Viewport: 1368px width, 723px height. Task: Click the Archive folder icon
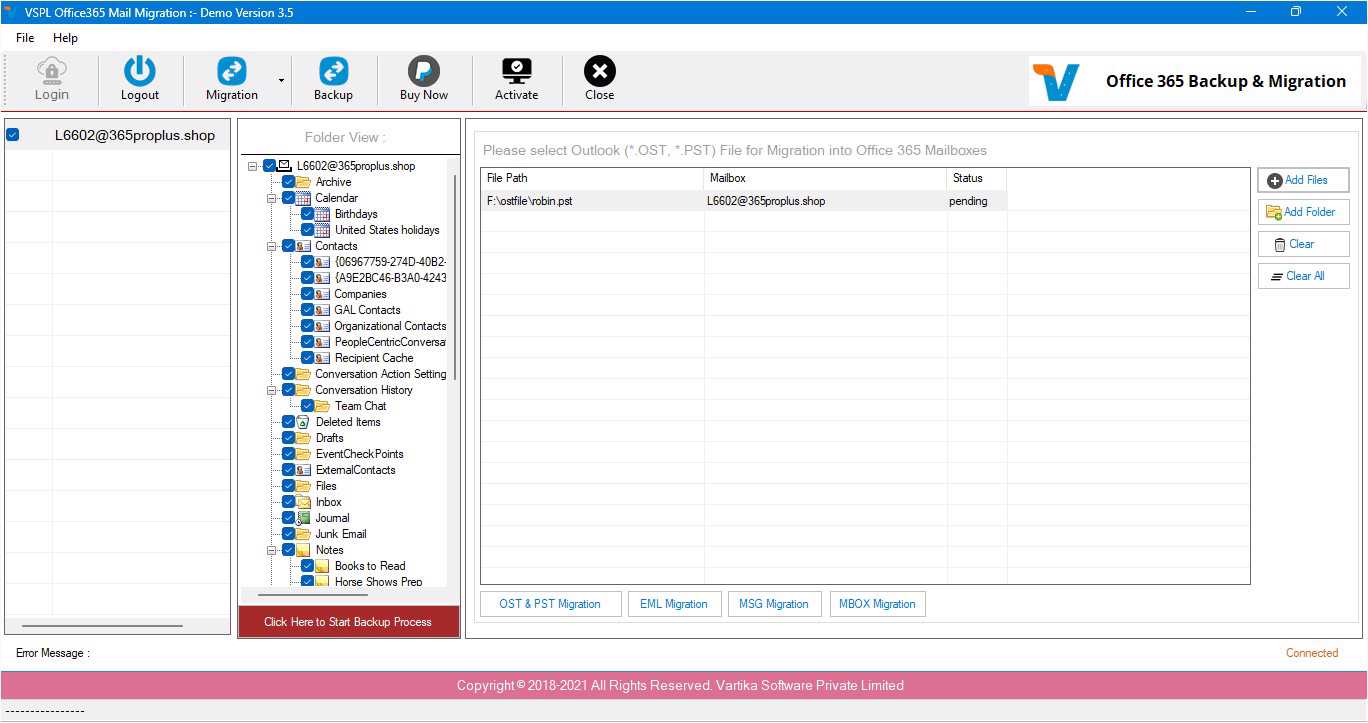(x=304, y=182)
